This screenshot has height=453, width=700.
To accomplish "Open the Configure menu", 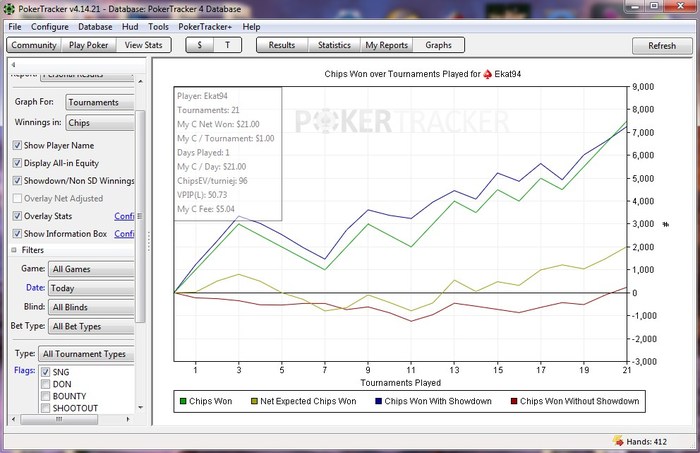I will pyautogui.click(x=50, y=27).
